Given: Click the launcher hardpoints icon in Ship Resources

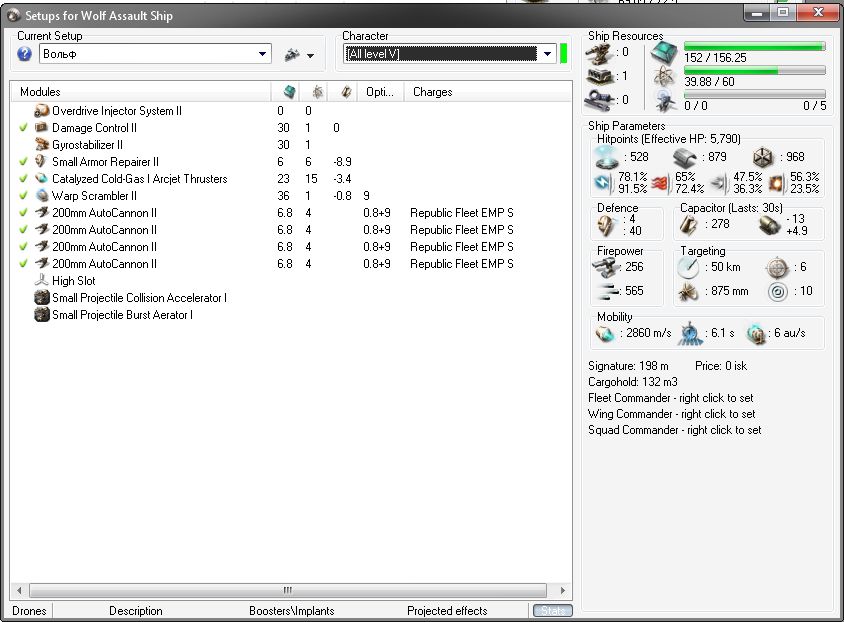Looking at the screenshot, I should pos(599,76).
